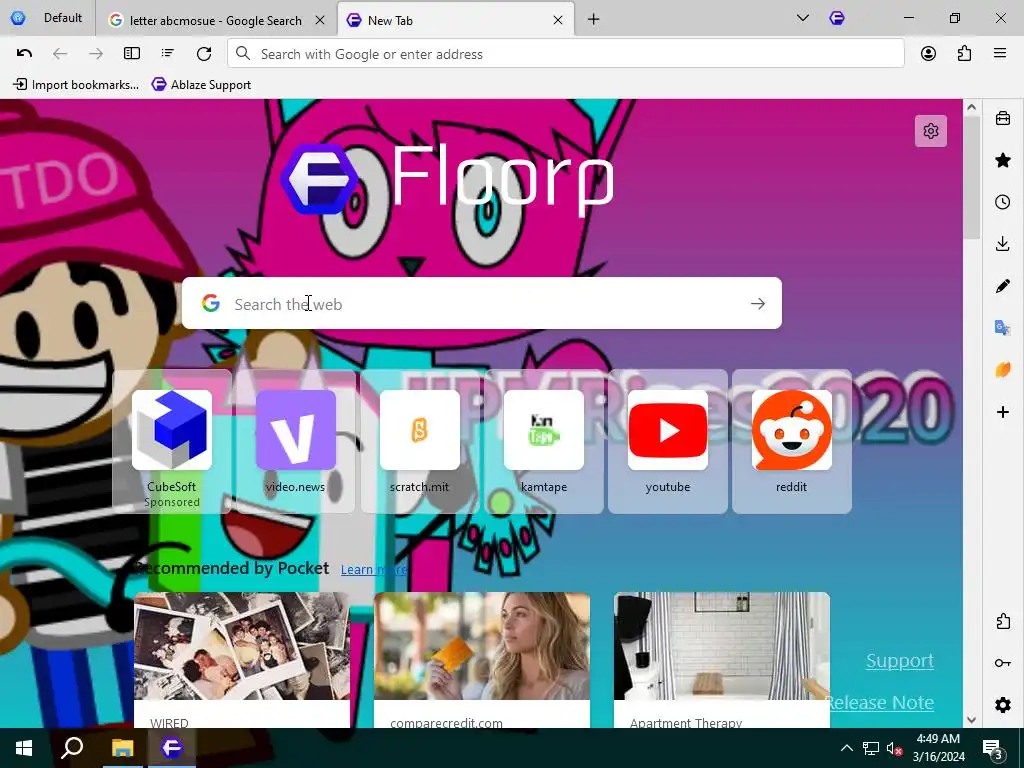Image resolution: width=1024 pixels, height=768 pixels.
Task: Click Floorp icon in taskbar
Action: [x=172, y=748]
